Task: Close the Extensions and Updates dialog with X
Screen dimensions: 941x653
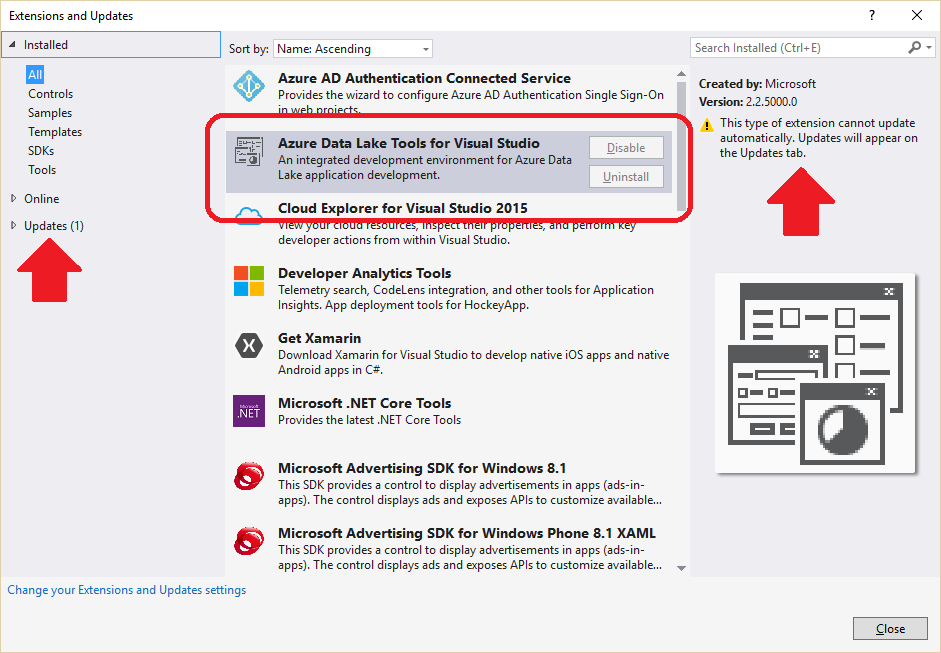Action: (917, 16)
